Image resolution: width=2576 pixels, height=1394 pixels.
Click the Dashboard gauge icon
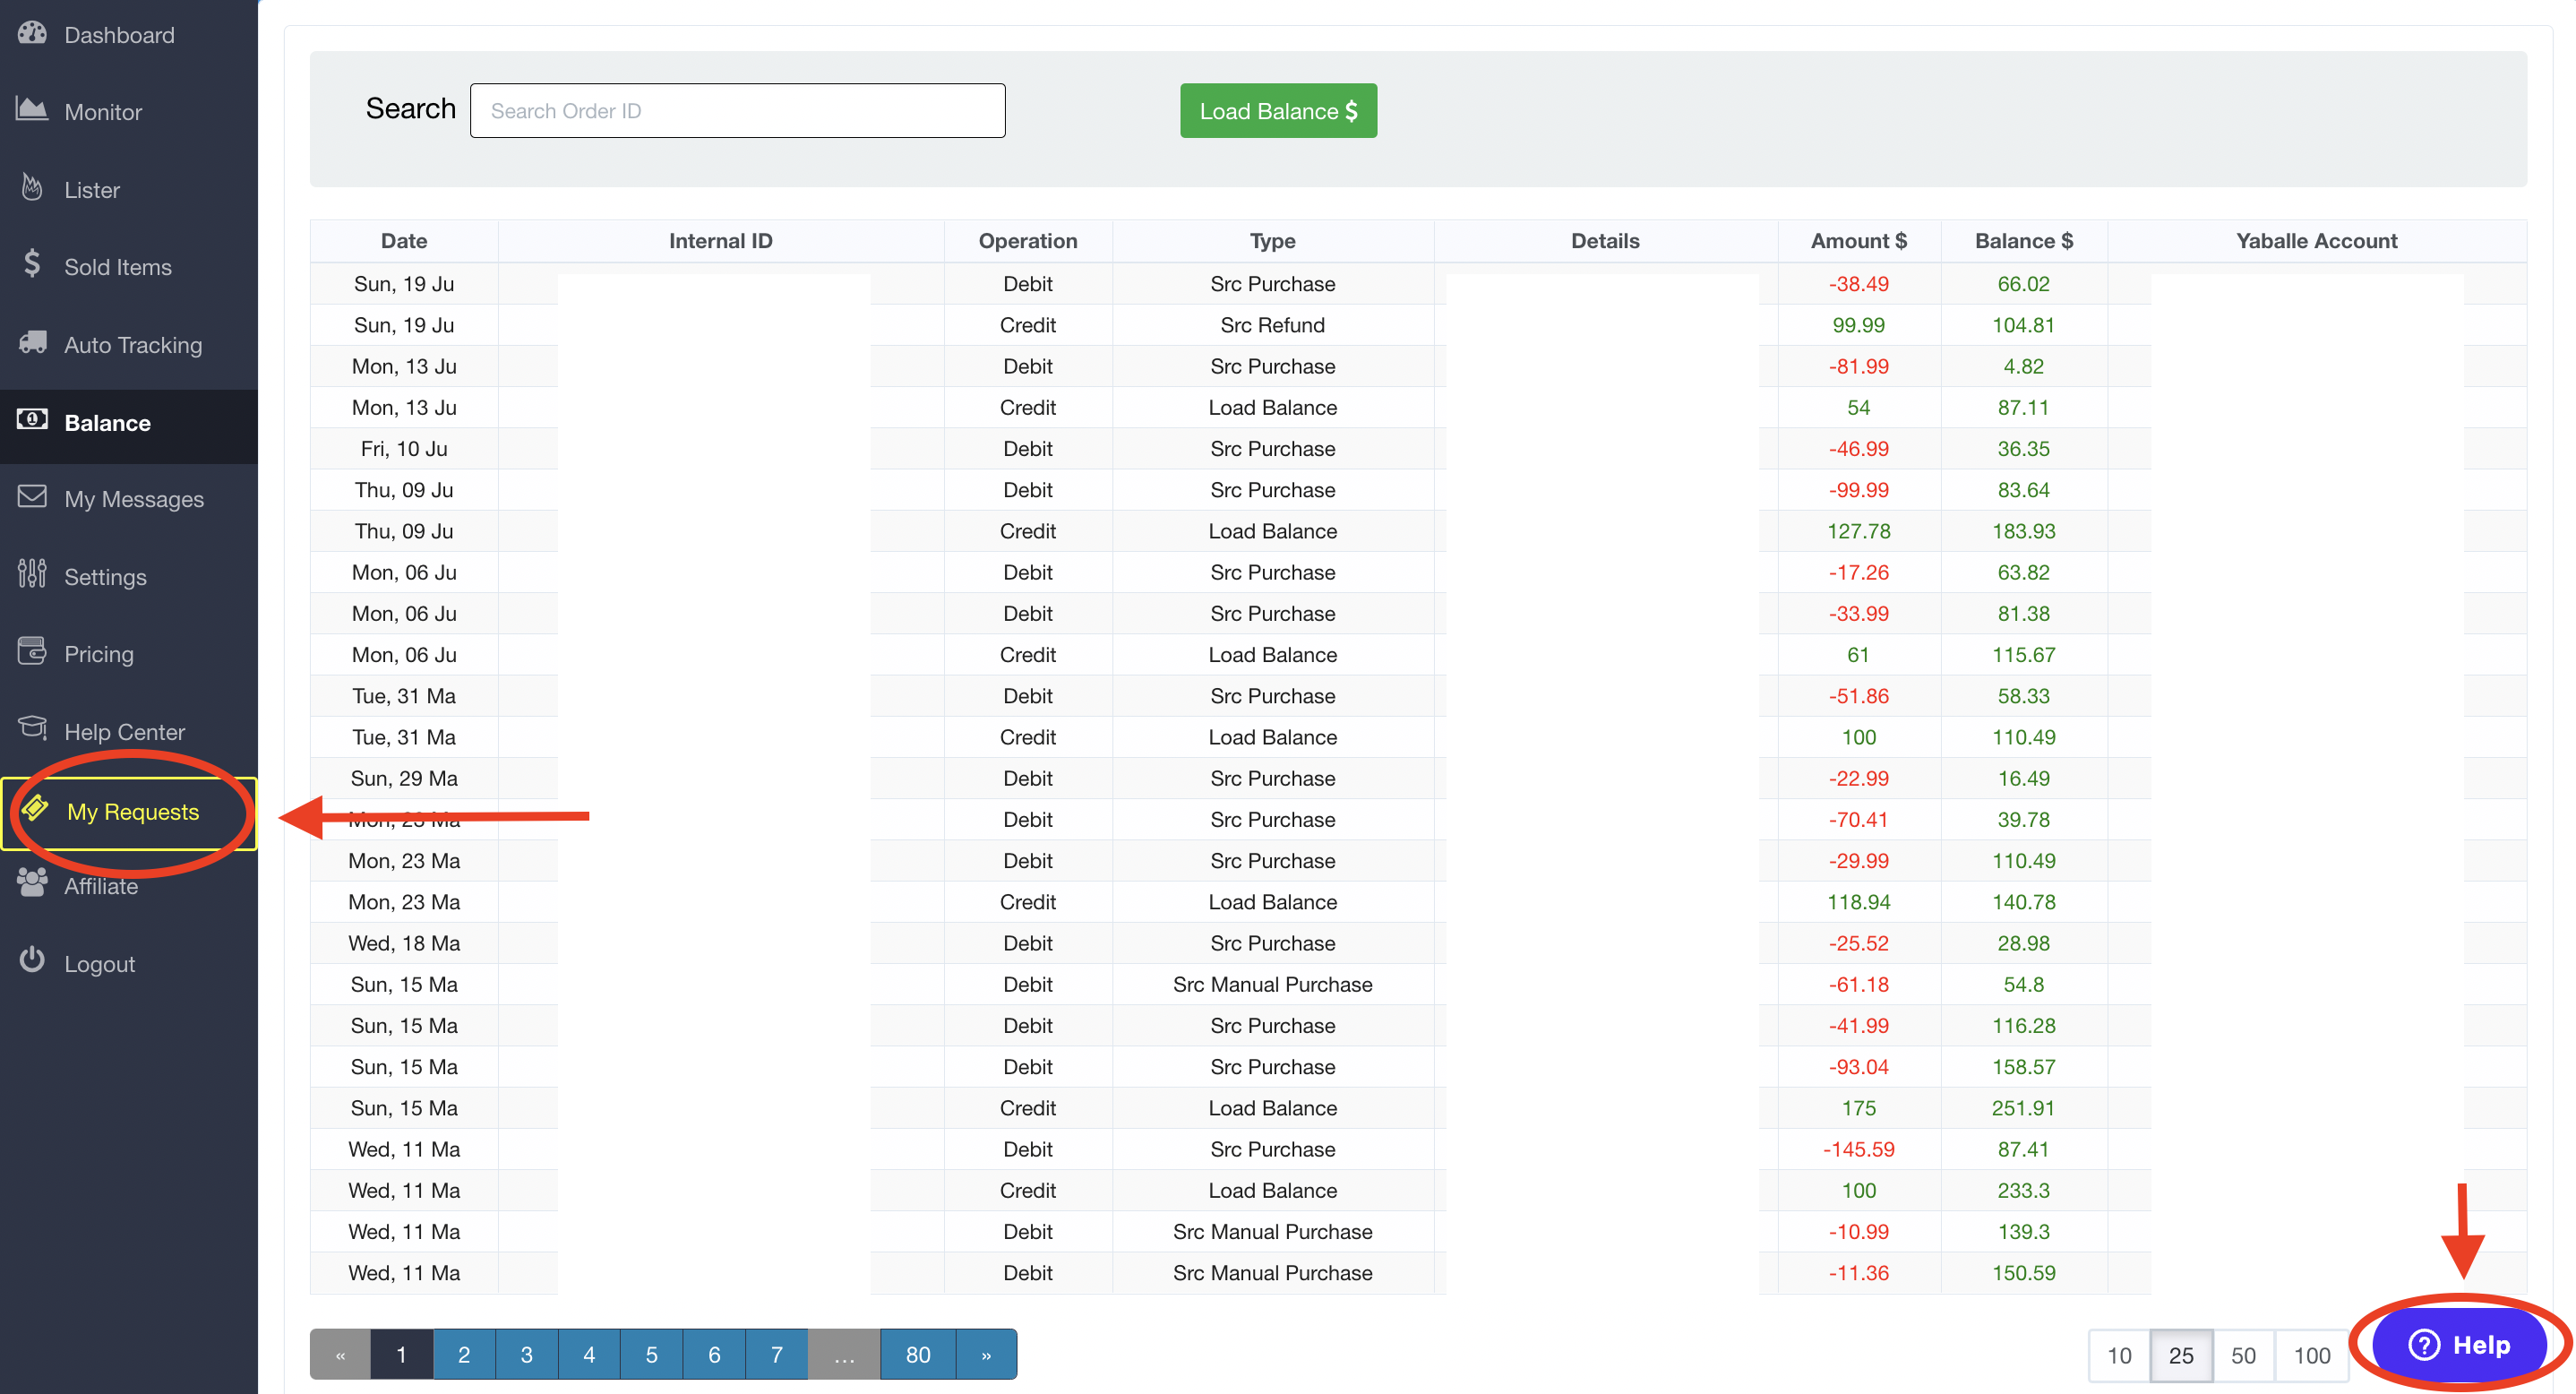coord(32,34)
